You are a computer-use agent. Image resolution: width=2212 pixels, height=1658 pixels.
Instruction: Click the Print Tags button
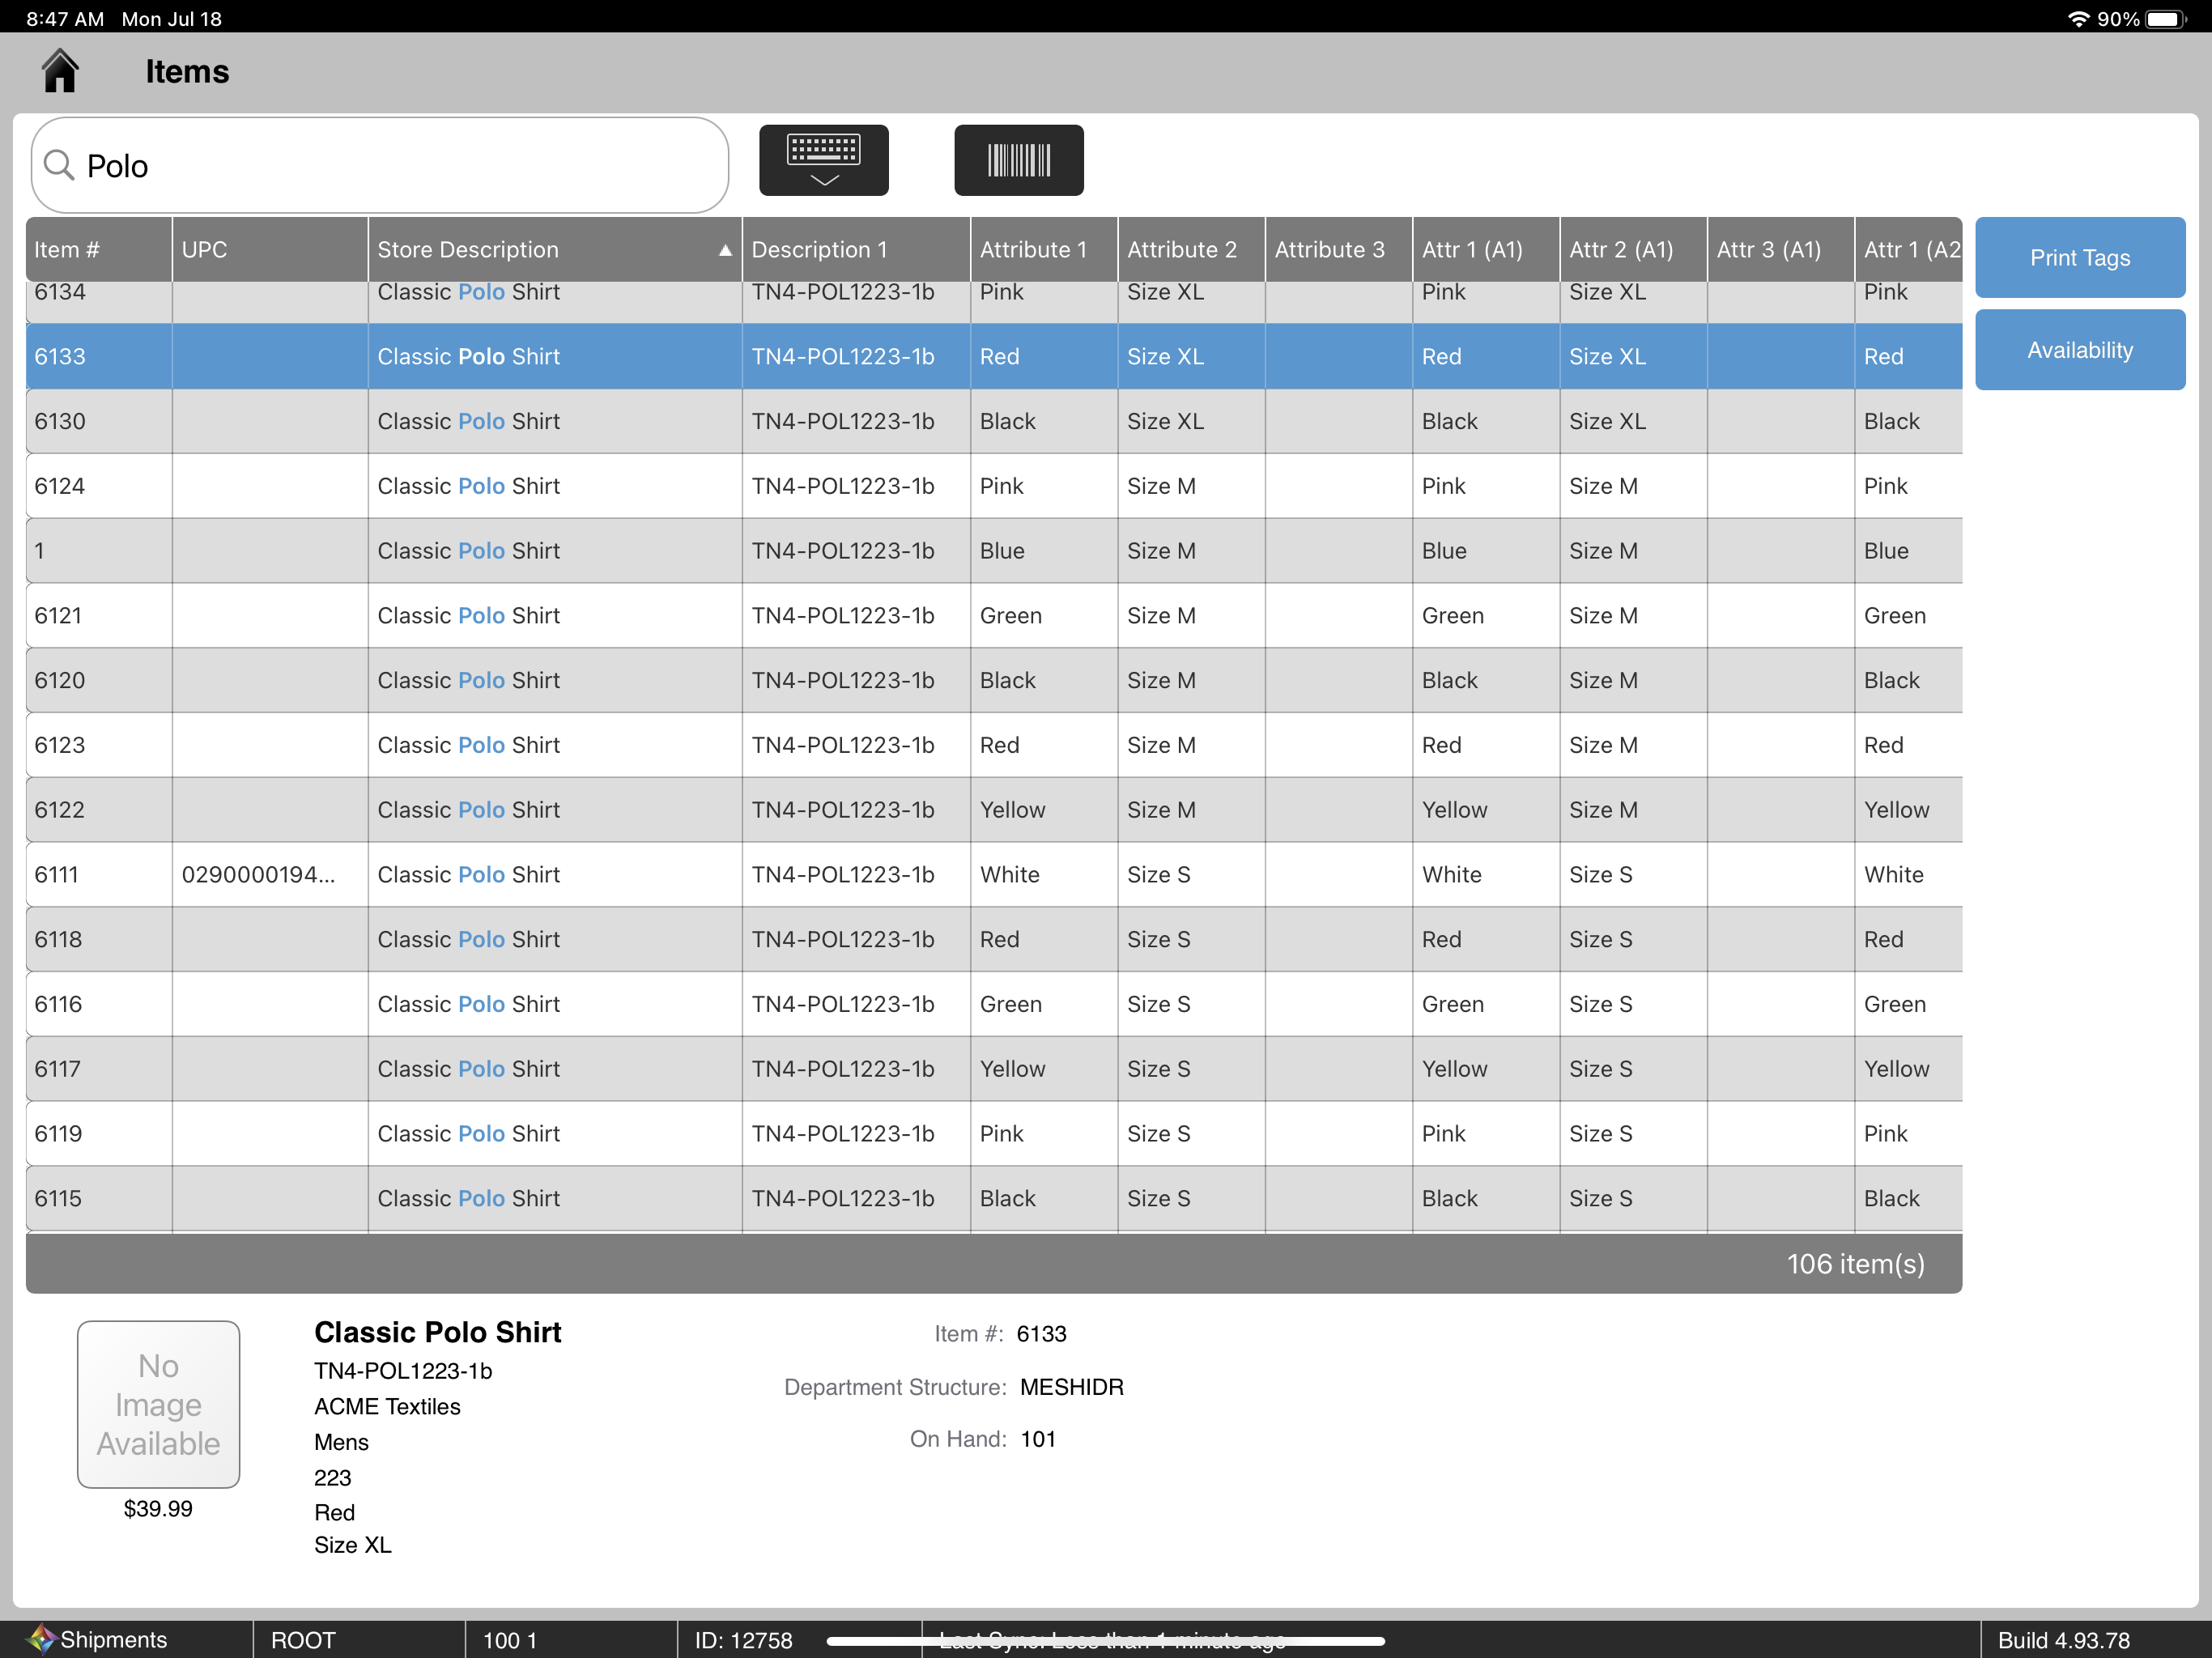[x=2079, y=257]
